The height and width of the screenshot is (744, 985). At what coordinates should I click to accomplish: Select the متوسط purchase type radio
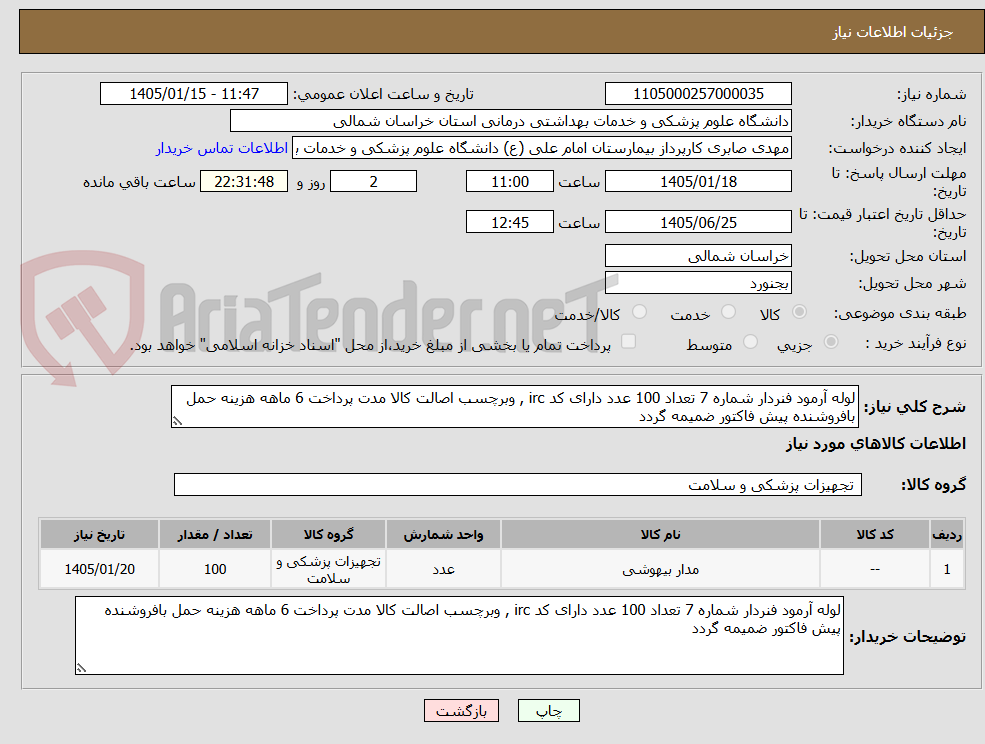750,342
